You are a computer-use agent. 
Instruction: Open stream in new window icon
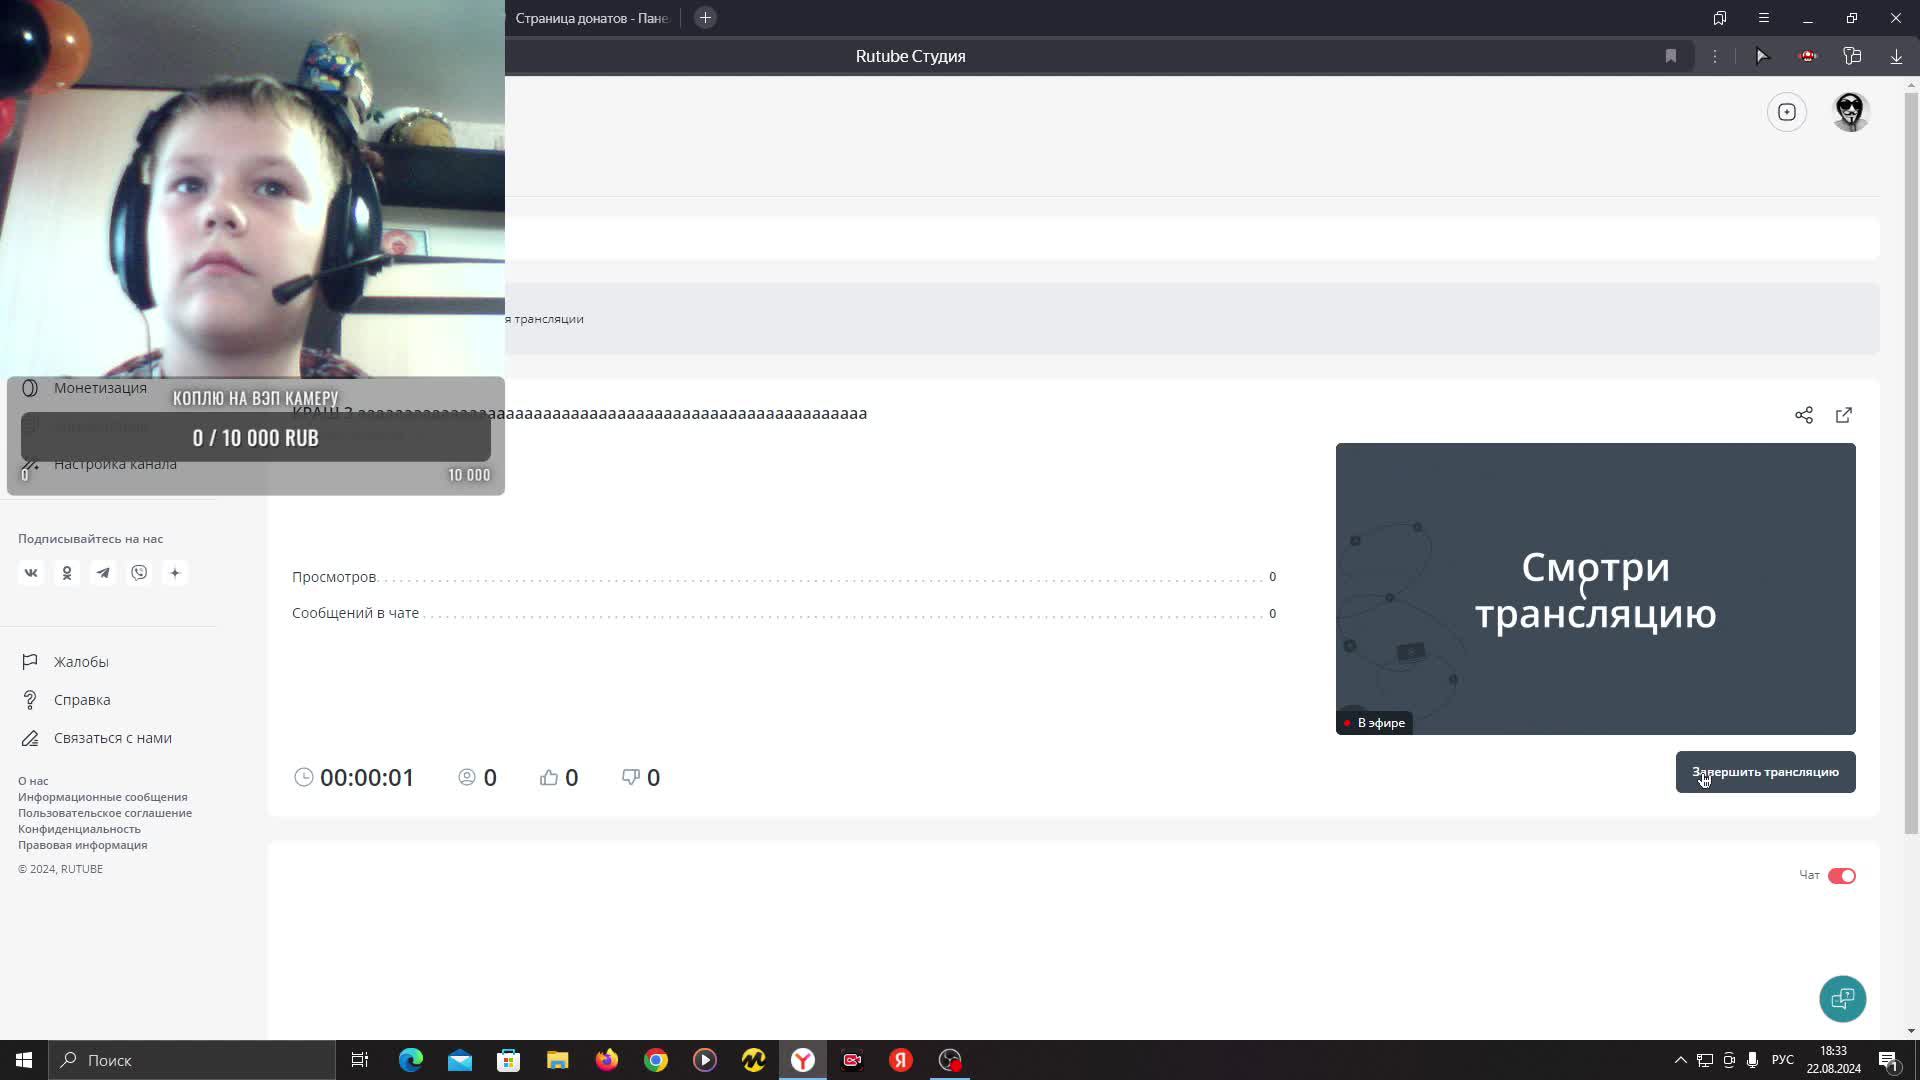(1844, 415)
